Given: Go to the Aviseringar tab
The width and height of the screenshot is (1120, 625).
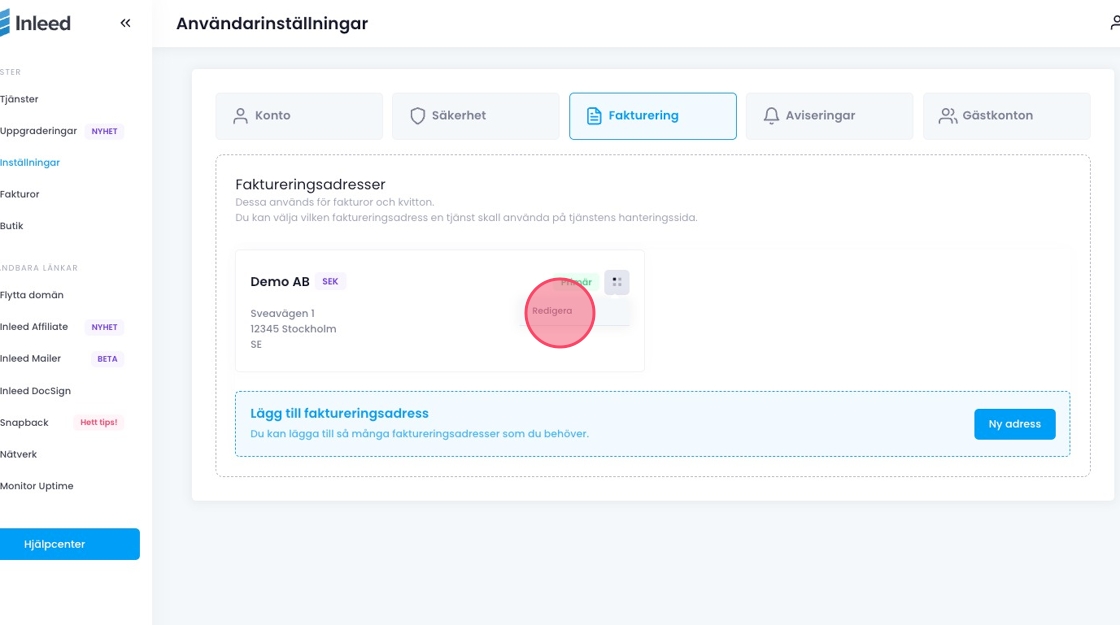Looking at the screenshot, I should click(x=829, y=116).
